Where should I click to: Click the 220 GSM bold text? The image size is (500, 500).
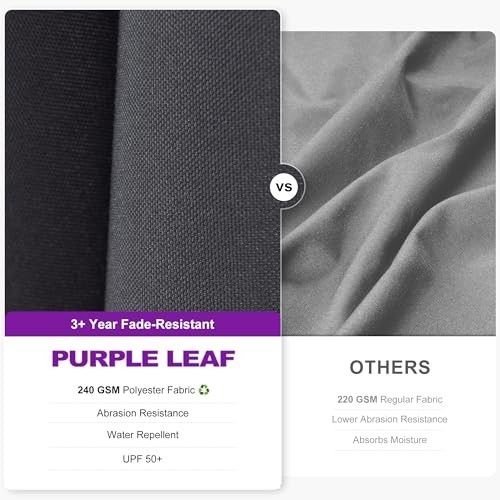click(357, 399)
